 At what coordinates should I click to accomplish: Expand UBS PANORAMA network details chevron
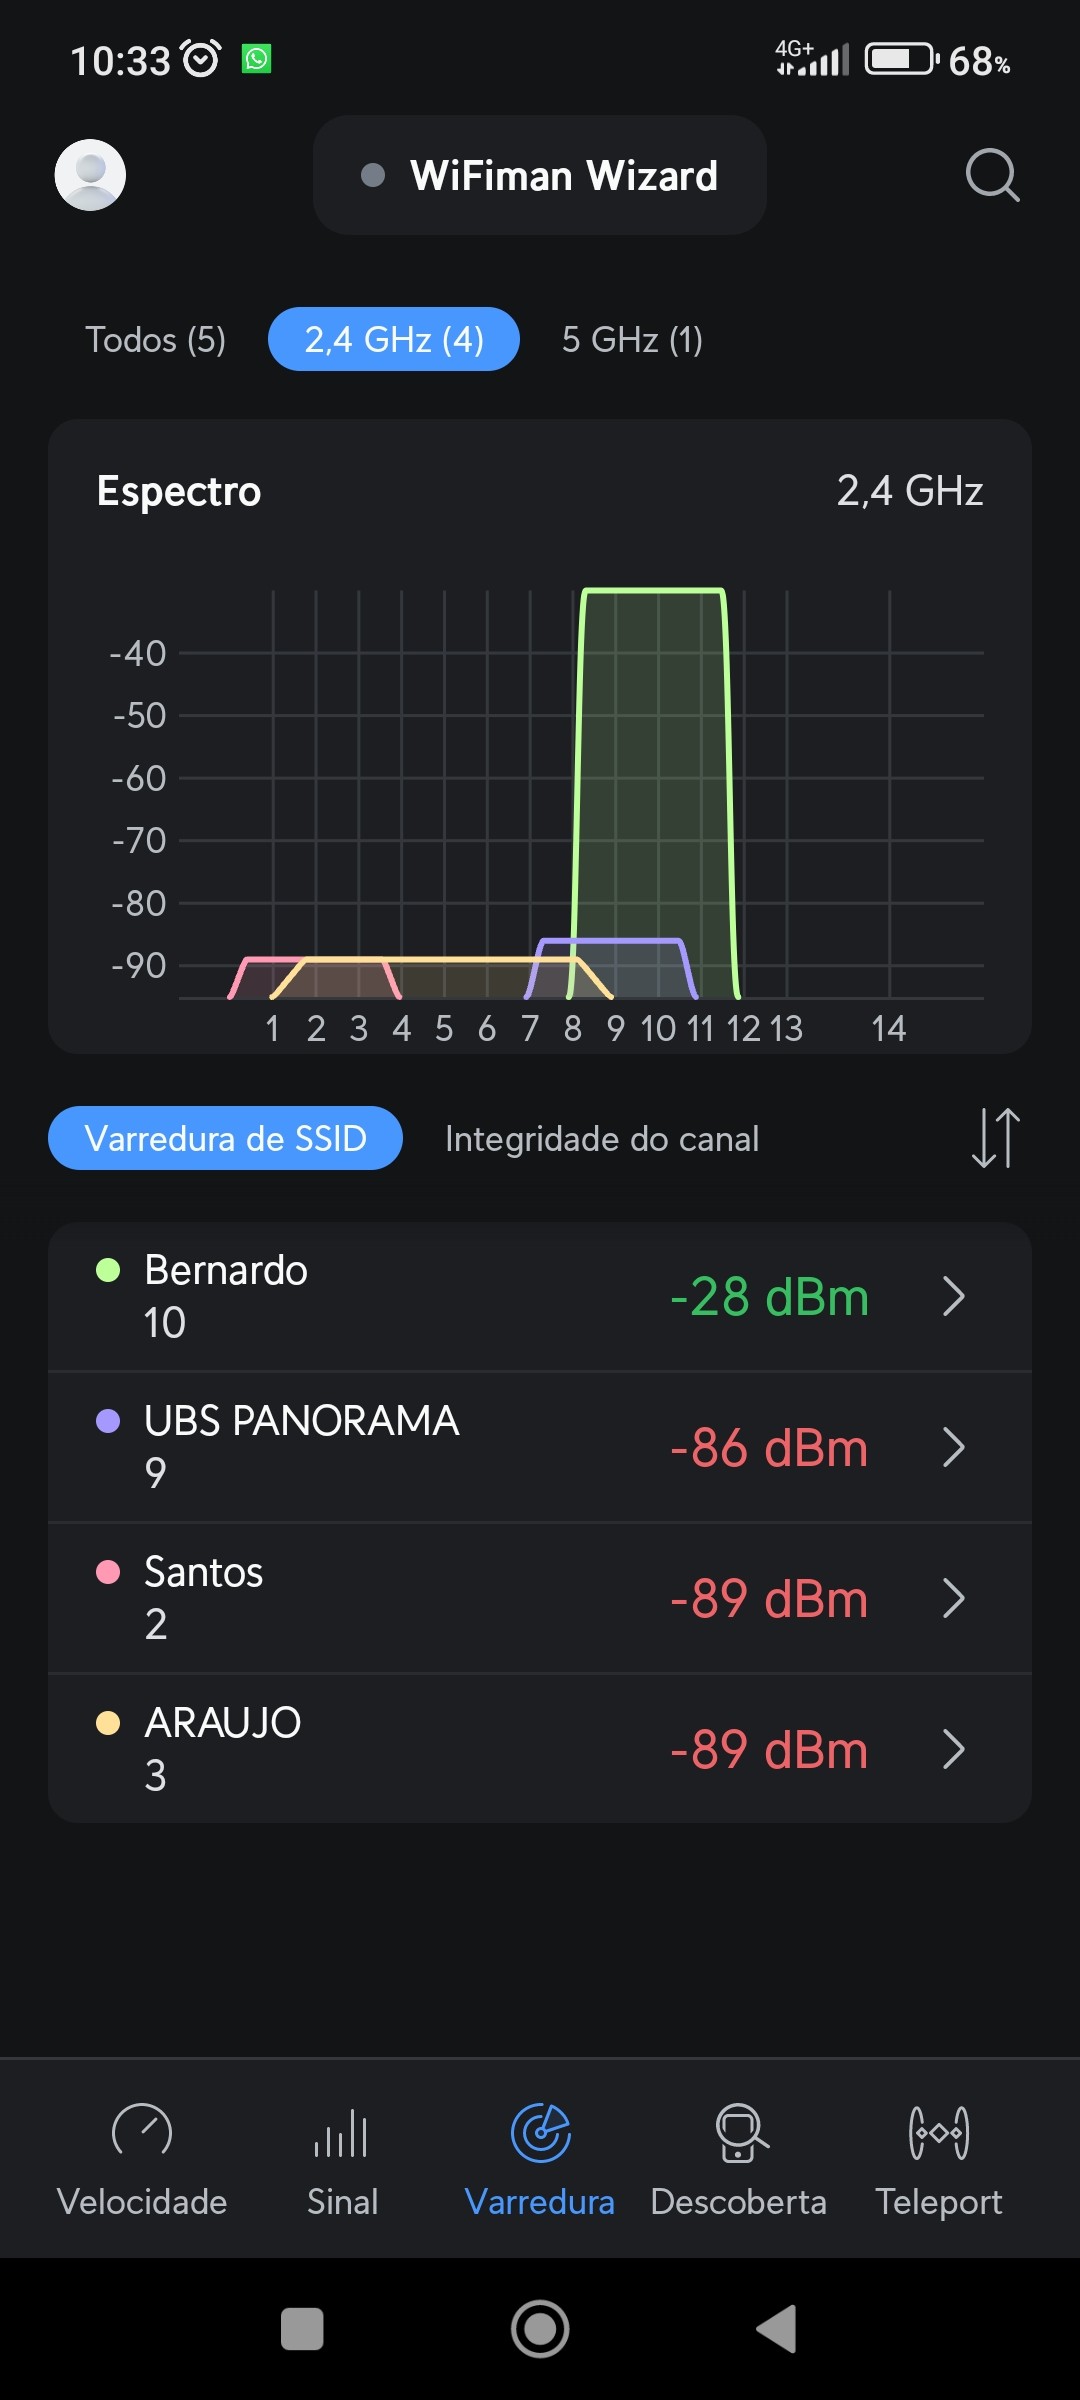click(954, 1447)
